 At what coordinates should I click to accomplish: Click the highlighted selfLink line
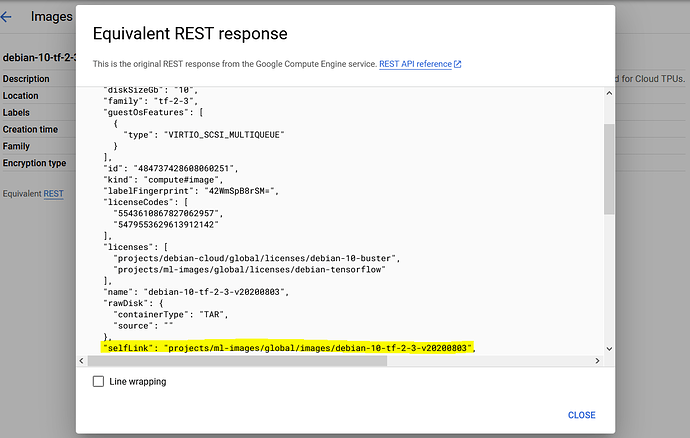(x=289, y=348)
